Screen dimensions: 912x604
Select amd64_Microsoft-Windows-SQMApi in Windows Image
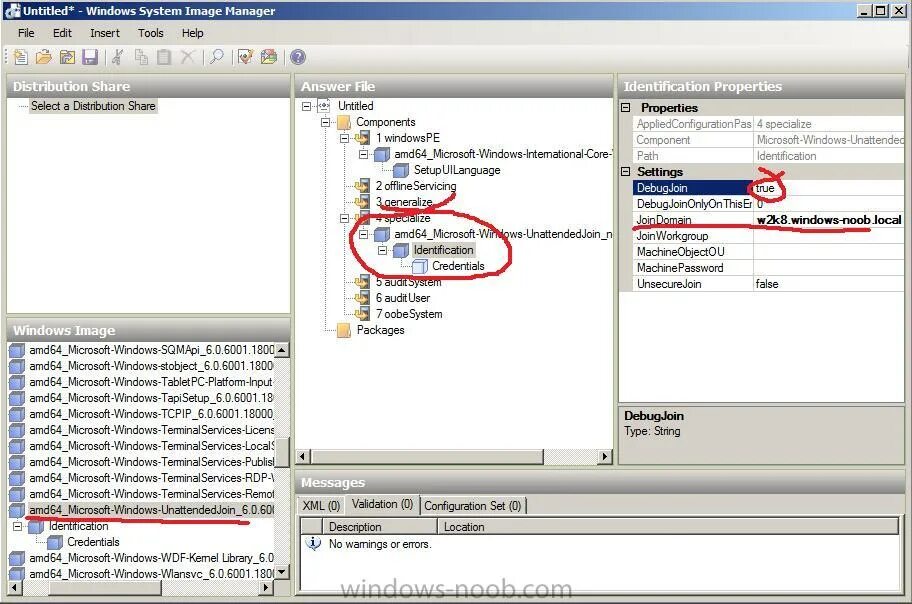[x=151, y=350]
